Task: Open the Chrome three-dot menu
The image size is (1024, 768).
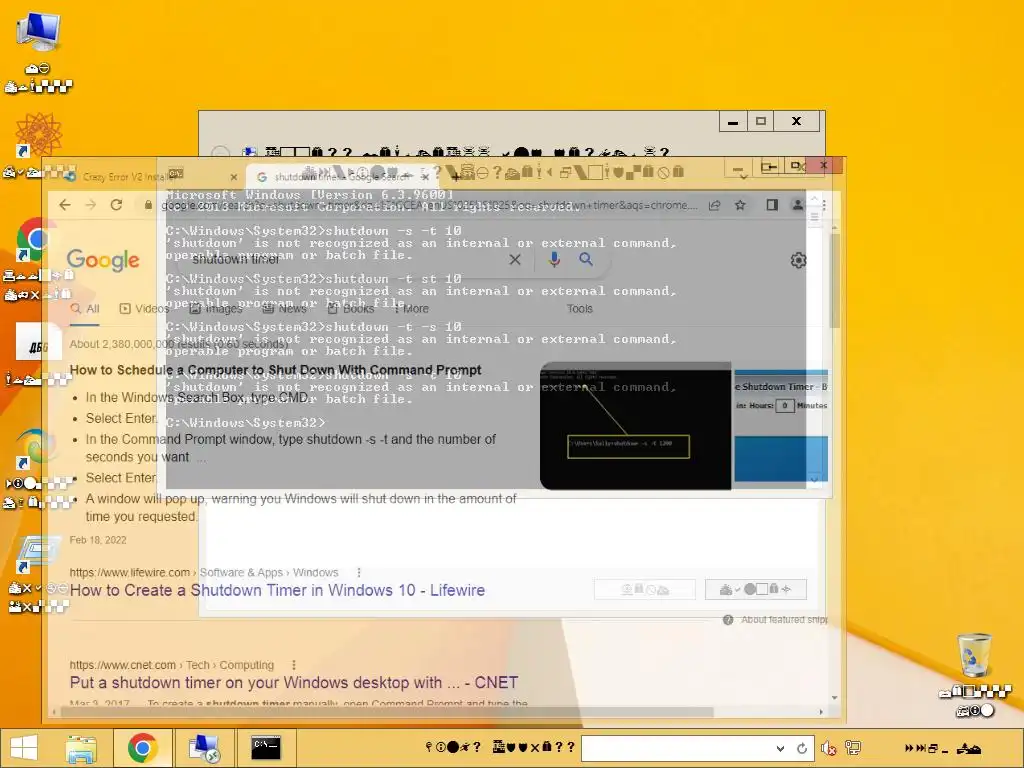Action: pos(824,205)
